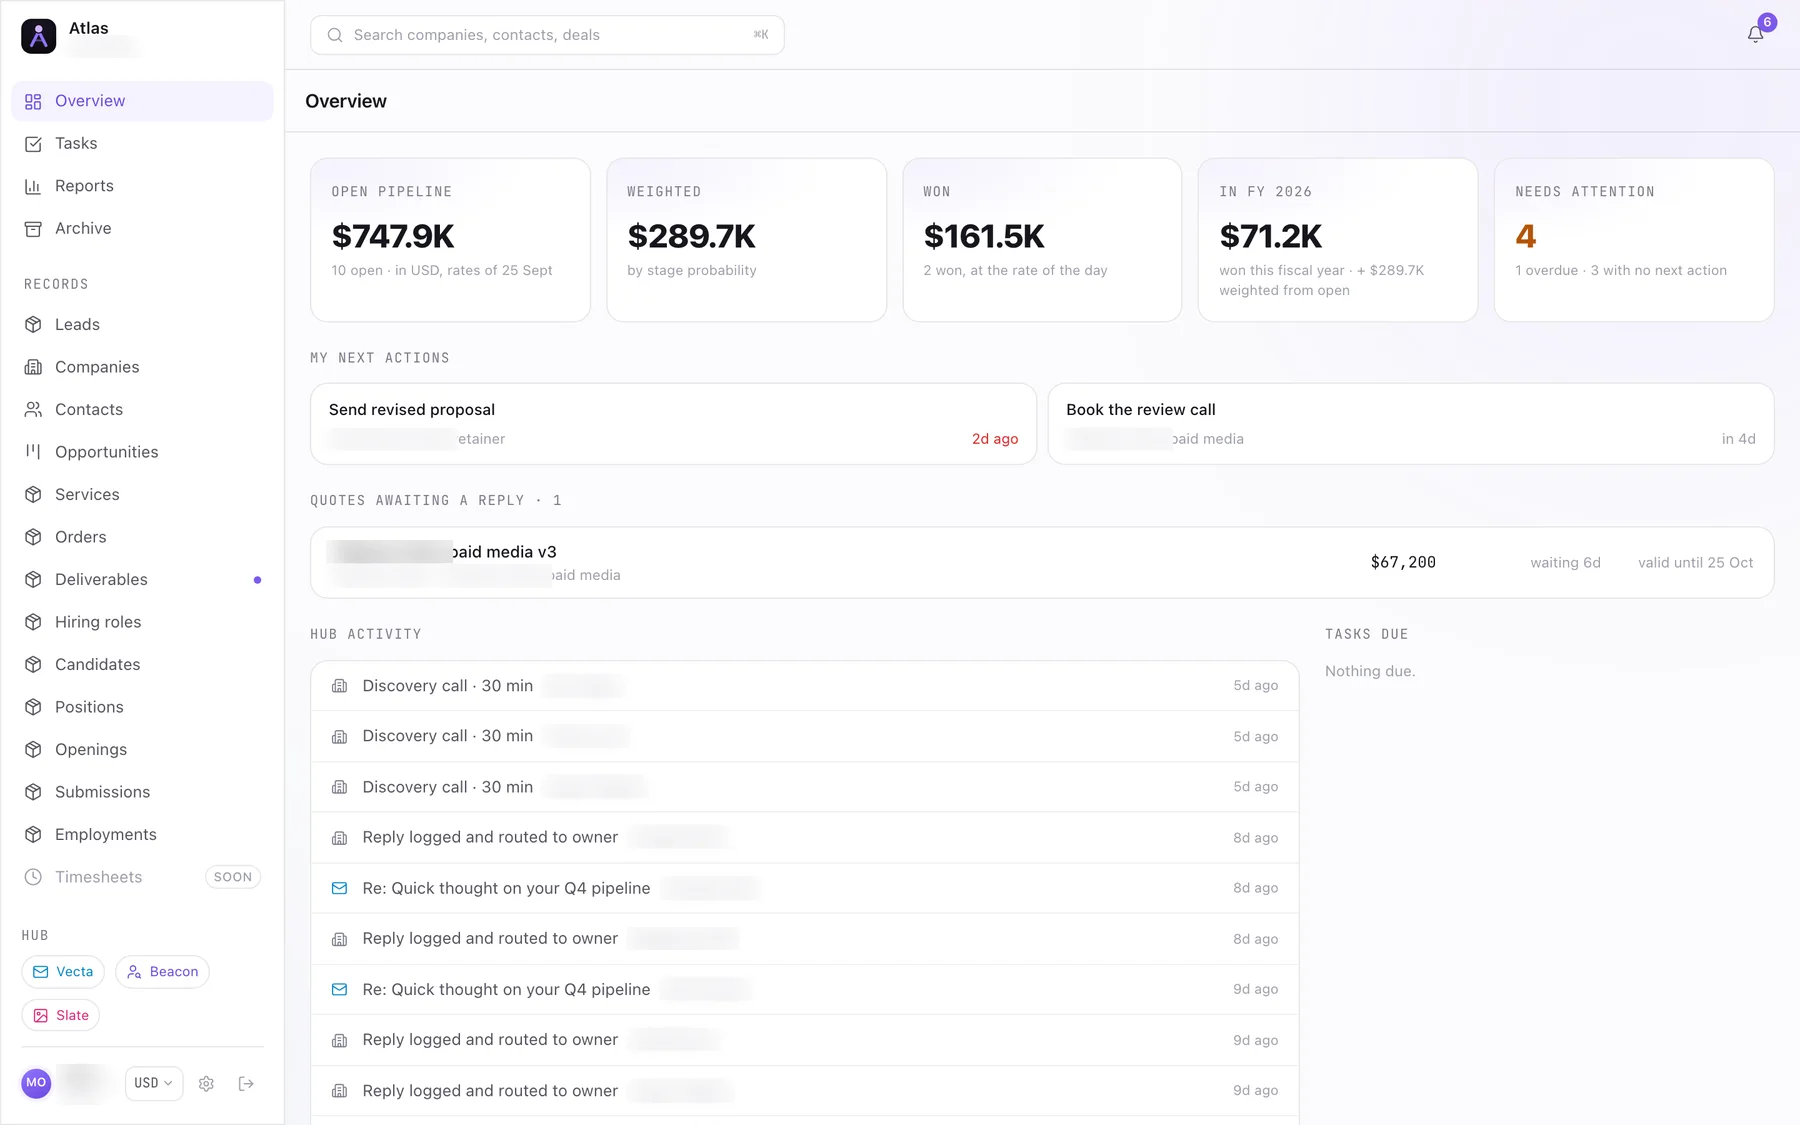Click the MO user avatar

pos(36,1082)
